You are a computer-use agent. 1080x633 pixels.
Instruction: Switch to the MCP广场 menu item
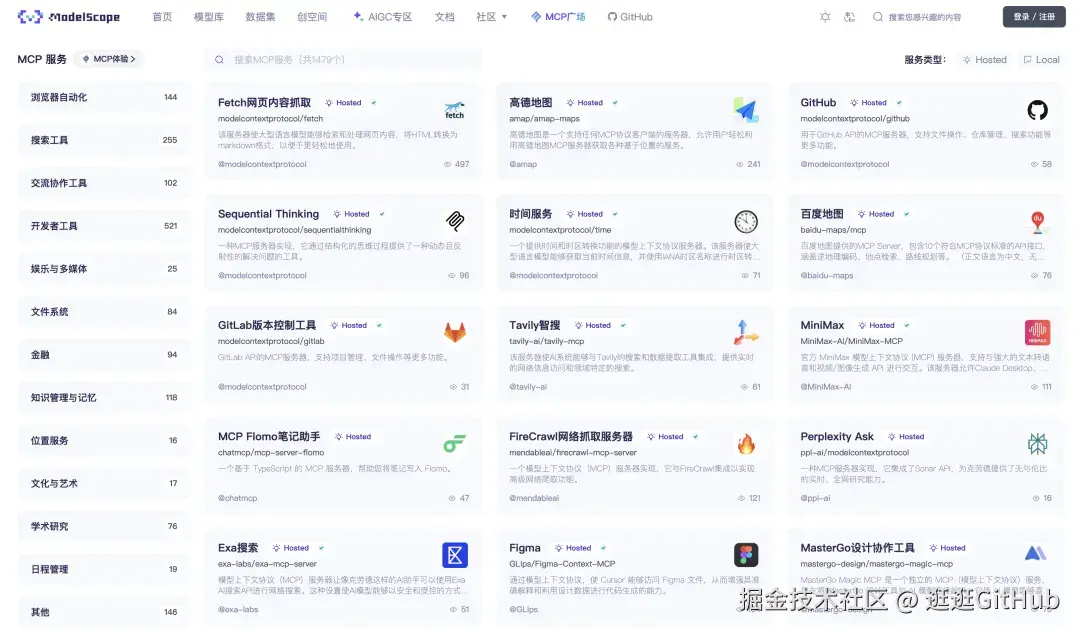pyautogui.click(x=558, y=16)
